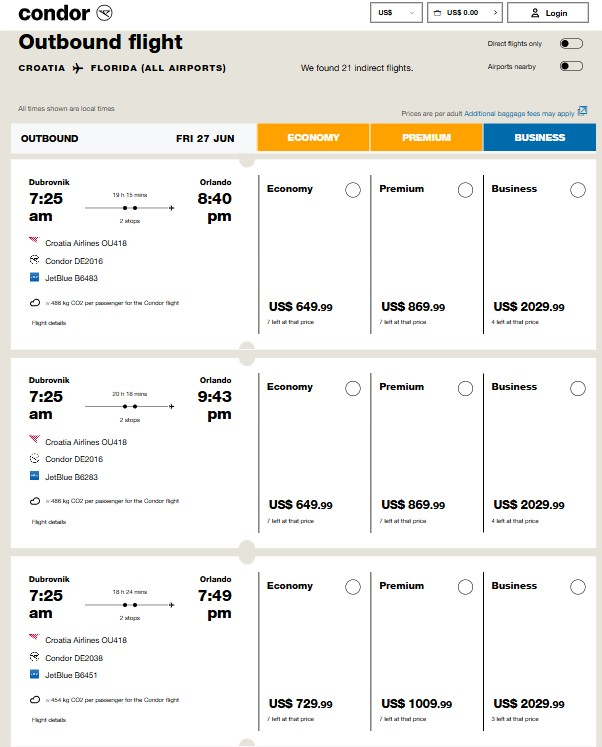
Task: Click JetBlue logo beside B6483
Action: [x=34, y=277]
